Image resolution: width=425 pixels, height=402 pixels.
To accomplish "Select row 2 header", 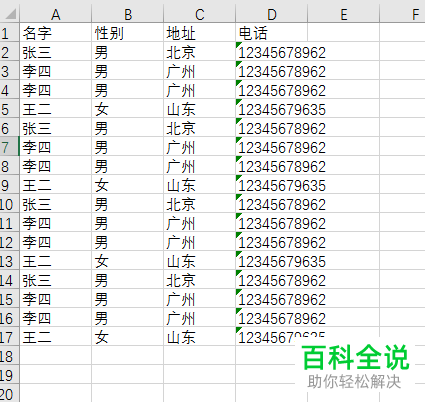I will (9, 52).
